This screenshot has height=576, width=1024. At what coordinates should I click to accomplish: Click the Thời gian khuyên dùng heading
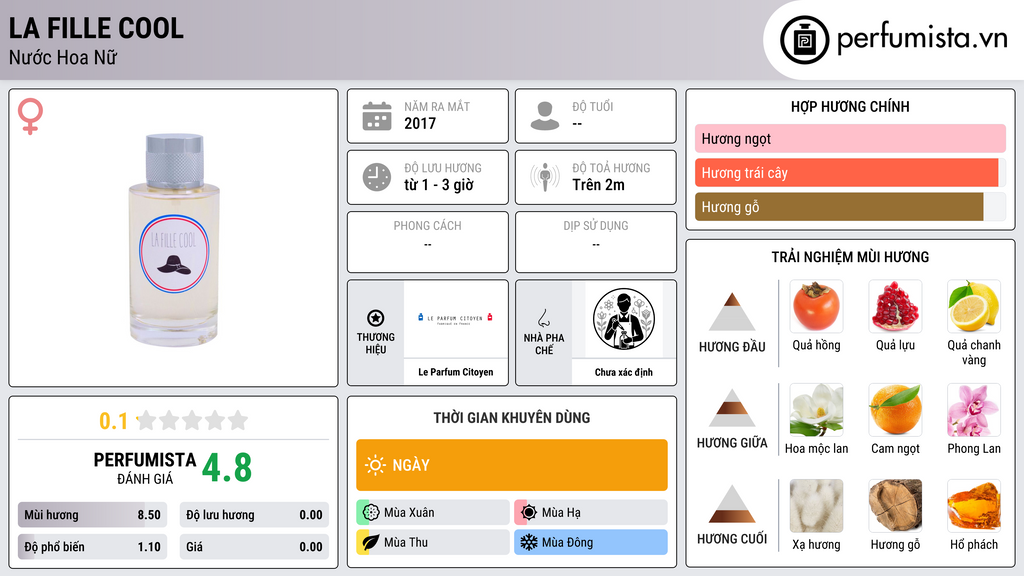512,417
